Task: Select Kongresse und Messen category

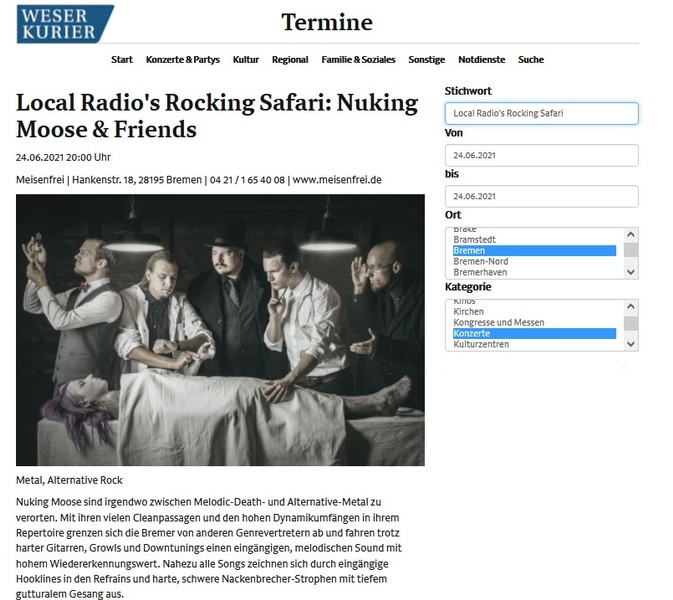Action: click(x=534, y=322)
